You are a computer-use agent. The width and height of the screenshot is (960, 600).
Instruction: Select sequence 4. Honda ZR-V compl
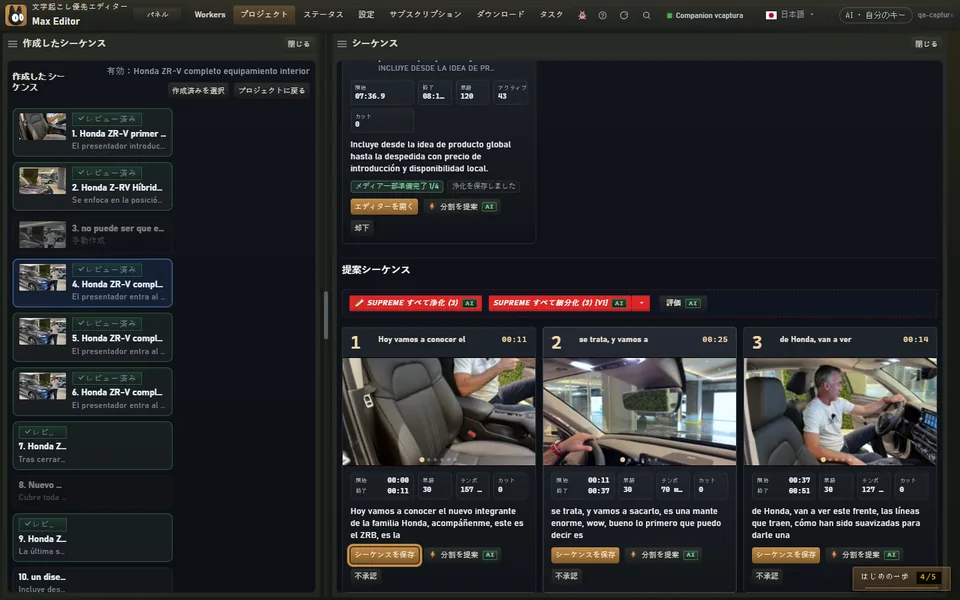[92, 283]
